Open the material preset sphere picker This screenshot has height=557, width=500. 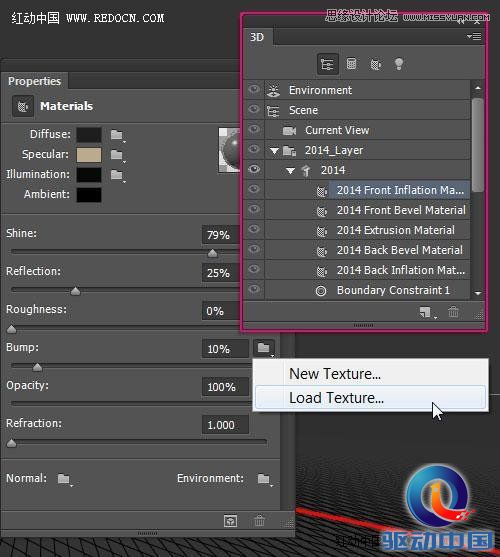tap(229, 150)
